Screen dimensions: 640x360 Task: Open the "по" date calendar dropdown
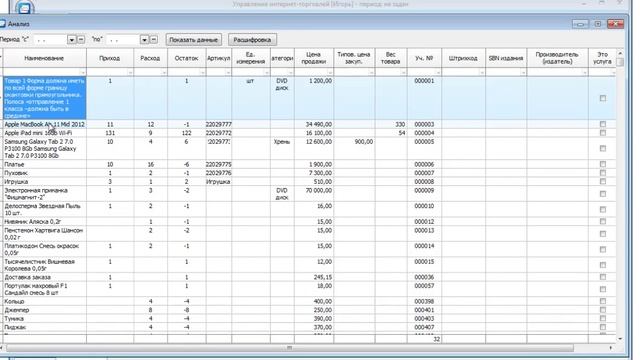[x=144, y=40]
